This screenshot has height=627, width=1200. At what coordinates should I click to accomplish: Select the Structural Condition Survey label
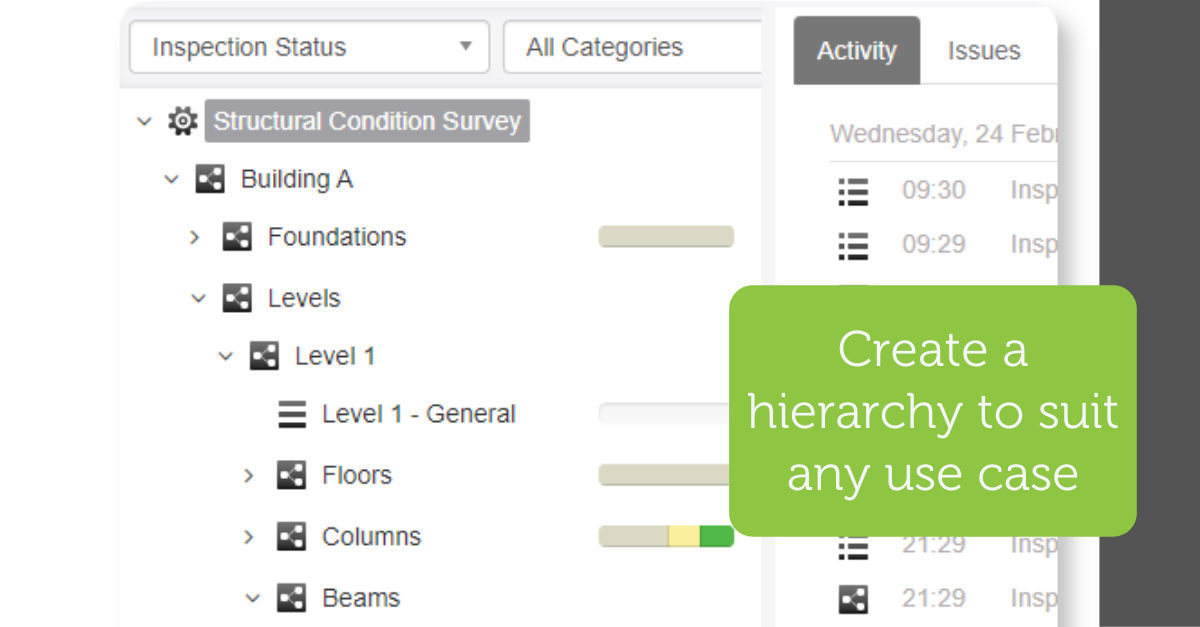[367, 122]
